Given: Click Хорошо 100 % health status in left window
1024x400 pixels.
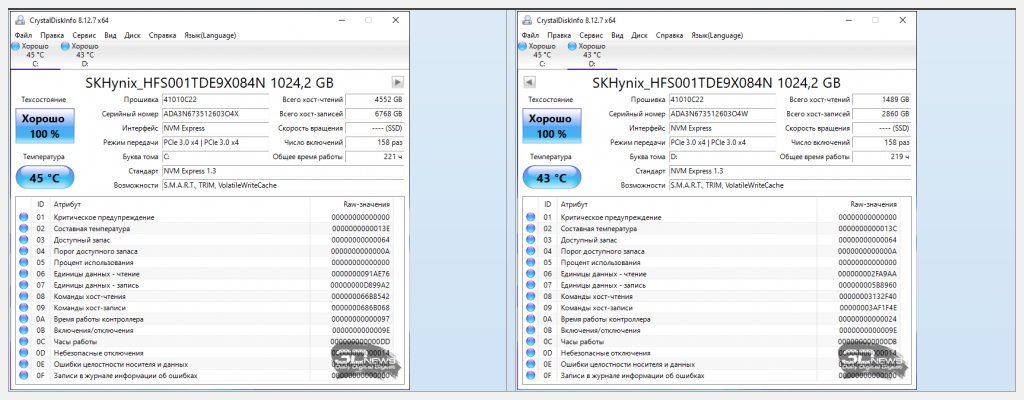Looking at the screenshot, I should [x=44, y=126].
